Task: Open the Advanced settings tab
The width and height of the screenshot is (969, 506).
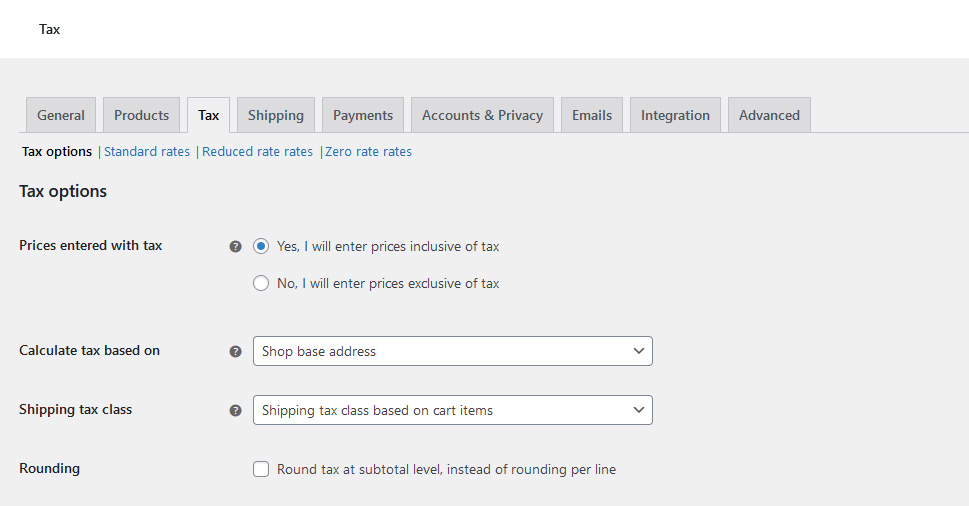Action: click(769, 115)
